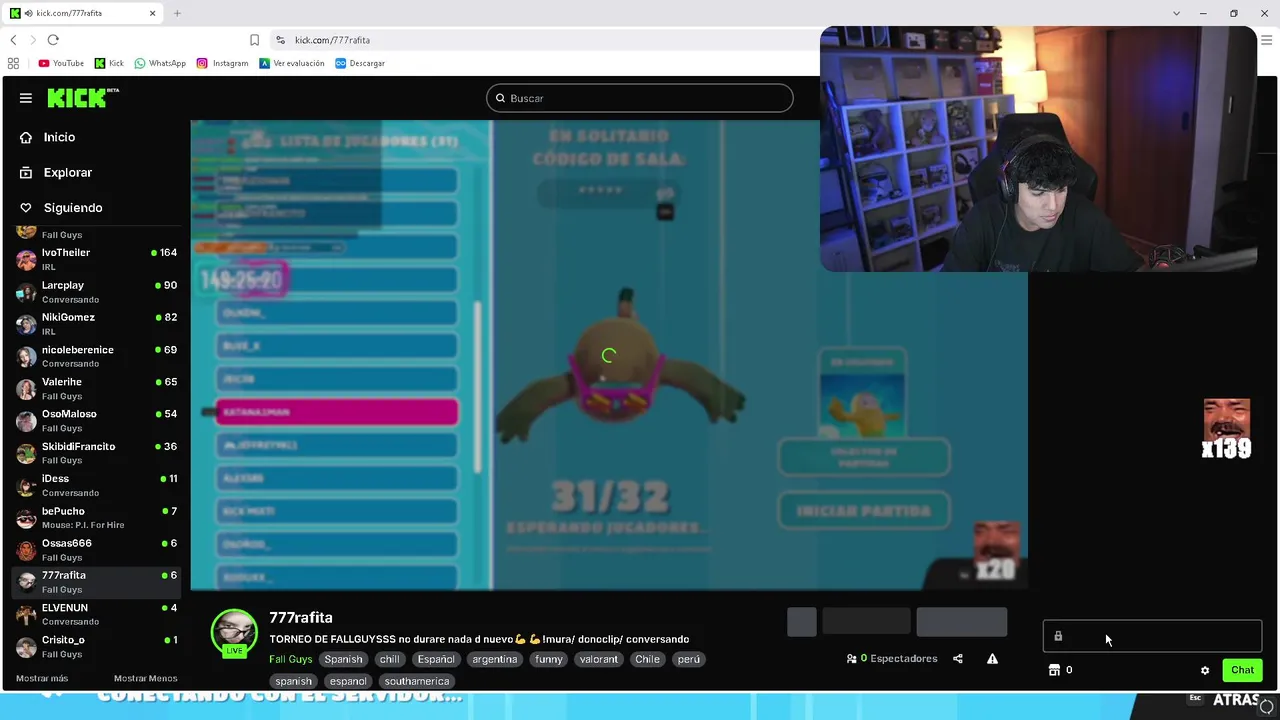Viewport: 1280px width, 720px height.
Task: Select the southamerica tag
Action: pos(417,681)
